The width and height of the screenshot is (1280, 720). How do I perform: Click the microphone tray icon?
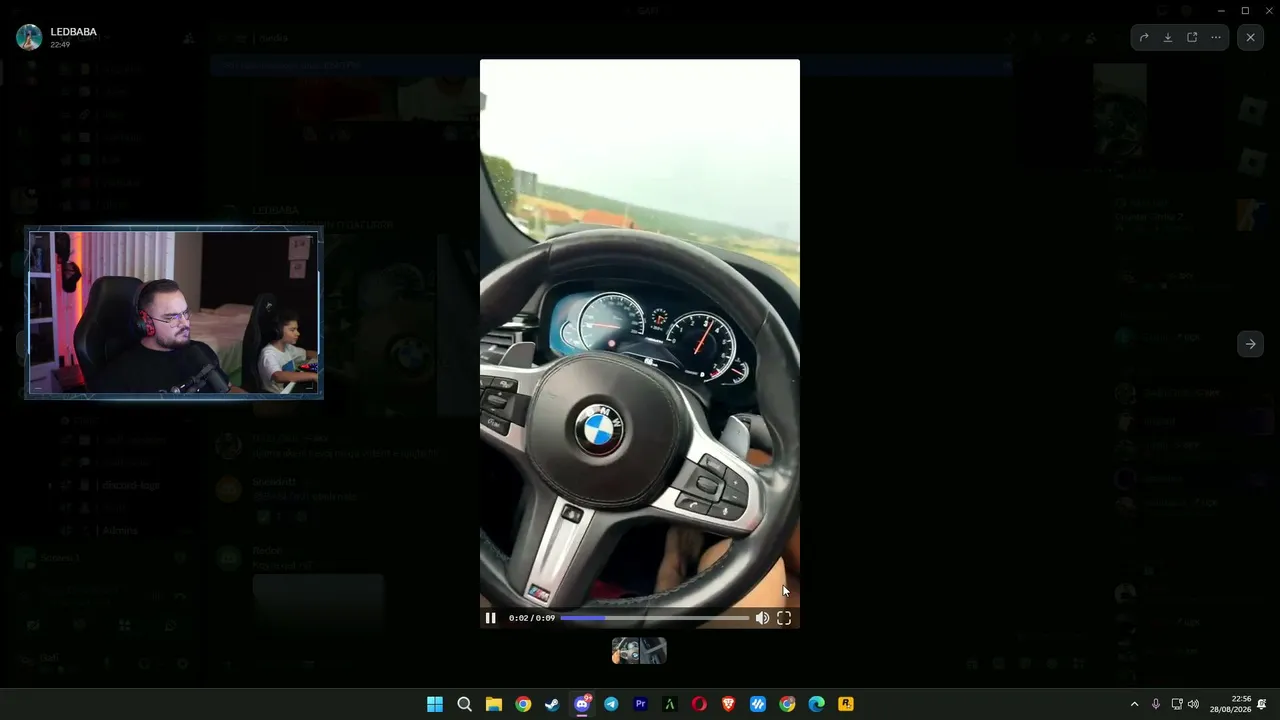[x=1156, y=704]
